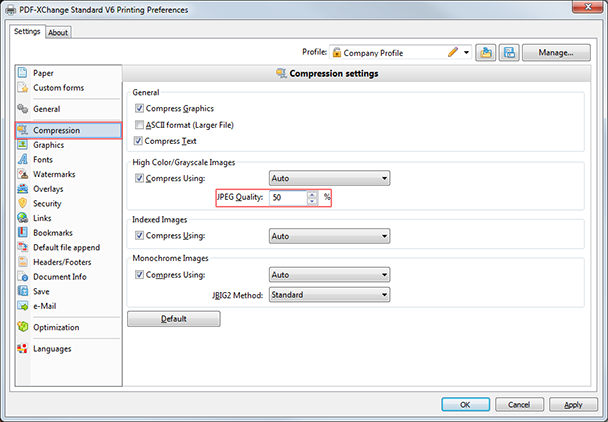Click the pencil edit icon in Profile box

click(x=453, y=52)
